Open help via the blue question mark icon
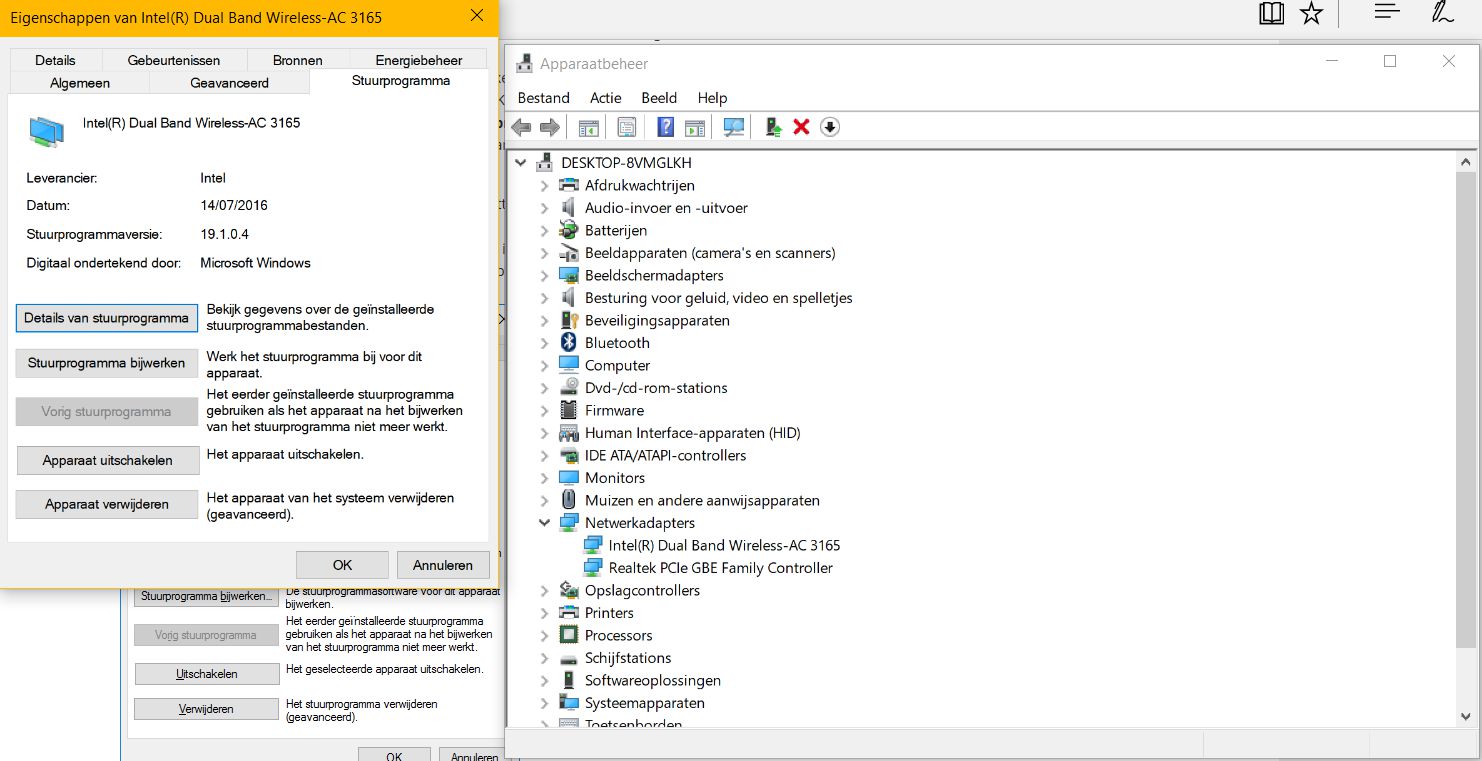 click(x=665, y=127)
